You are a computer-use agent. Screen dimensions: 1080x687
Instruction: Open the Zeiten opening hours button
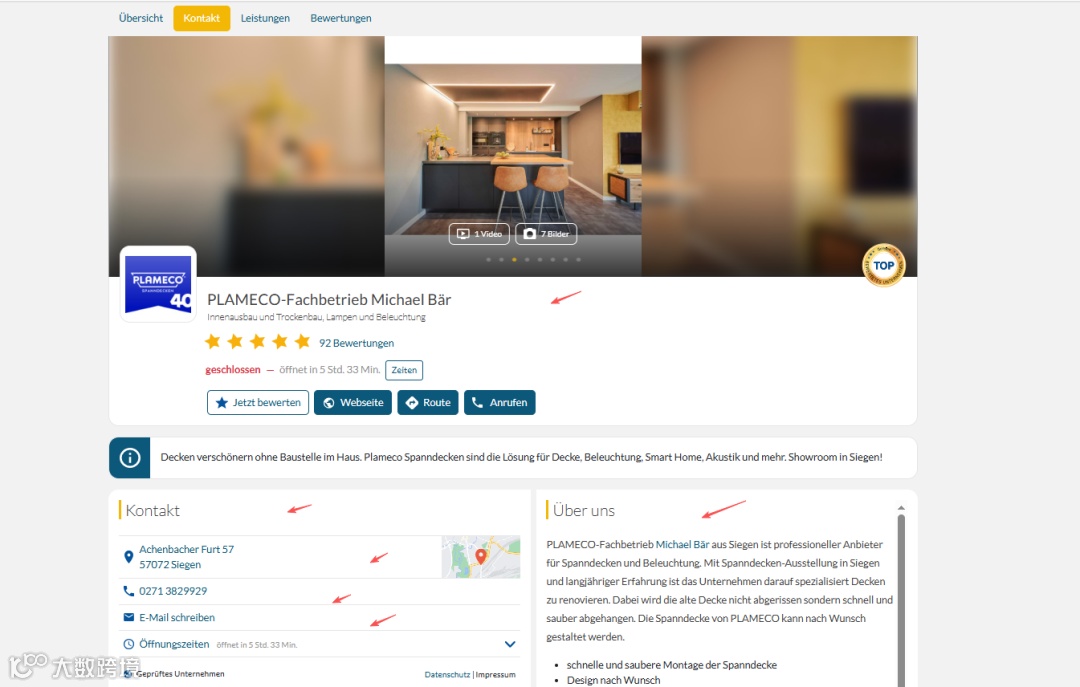pyautogui.click(x=404, y=370)
